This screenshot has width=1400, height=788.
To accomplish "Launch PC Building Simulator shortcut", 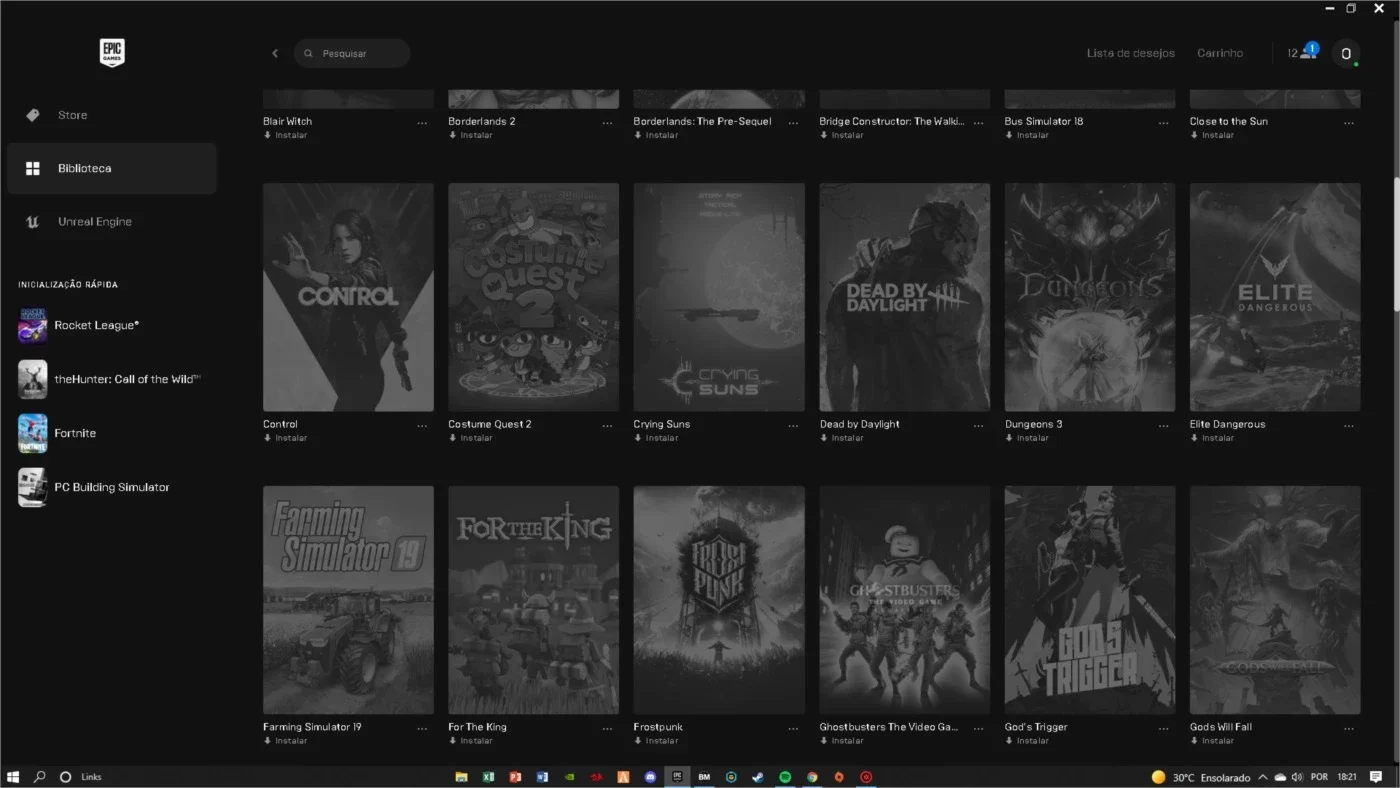I will (x=111, y=487).
